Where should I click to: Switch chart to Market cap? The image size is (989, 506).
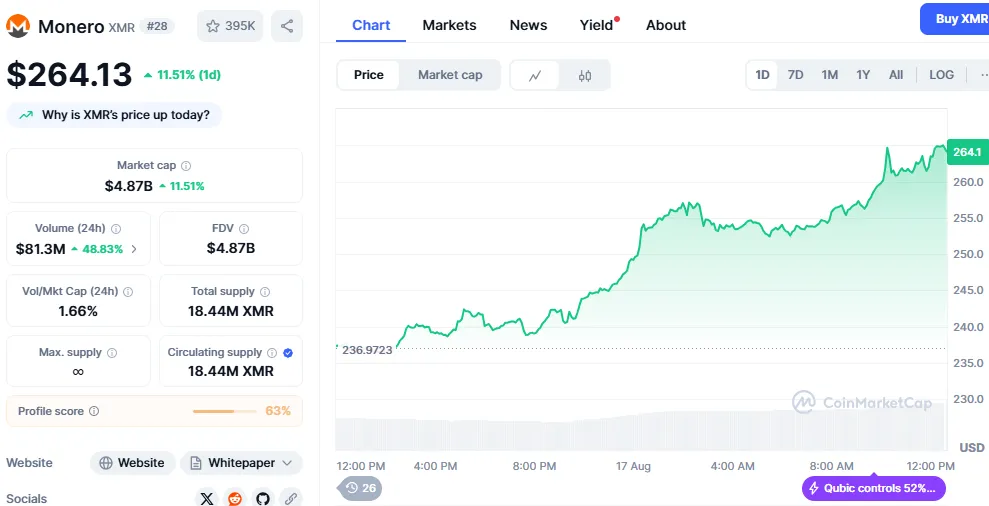click(450, 75)
